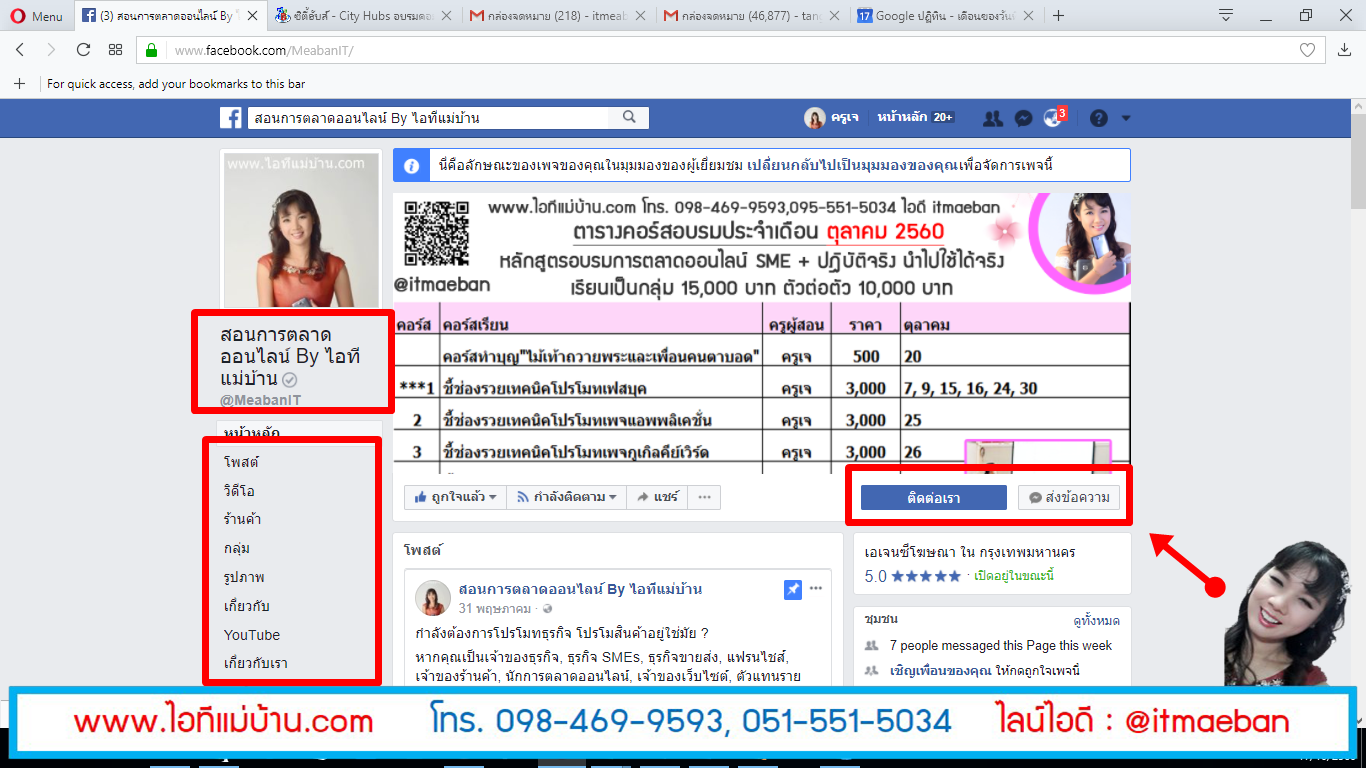Expand the account dropdown arrow in header

pyautogui.click(x=1126, y=118)
